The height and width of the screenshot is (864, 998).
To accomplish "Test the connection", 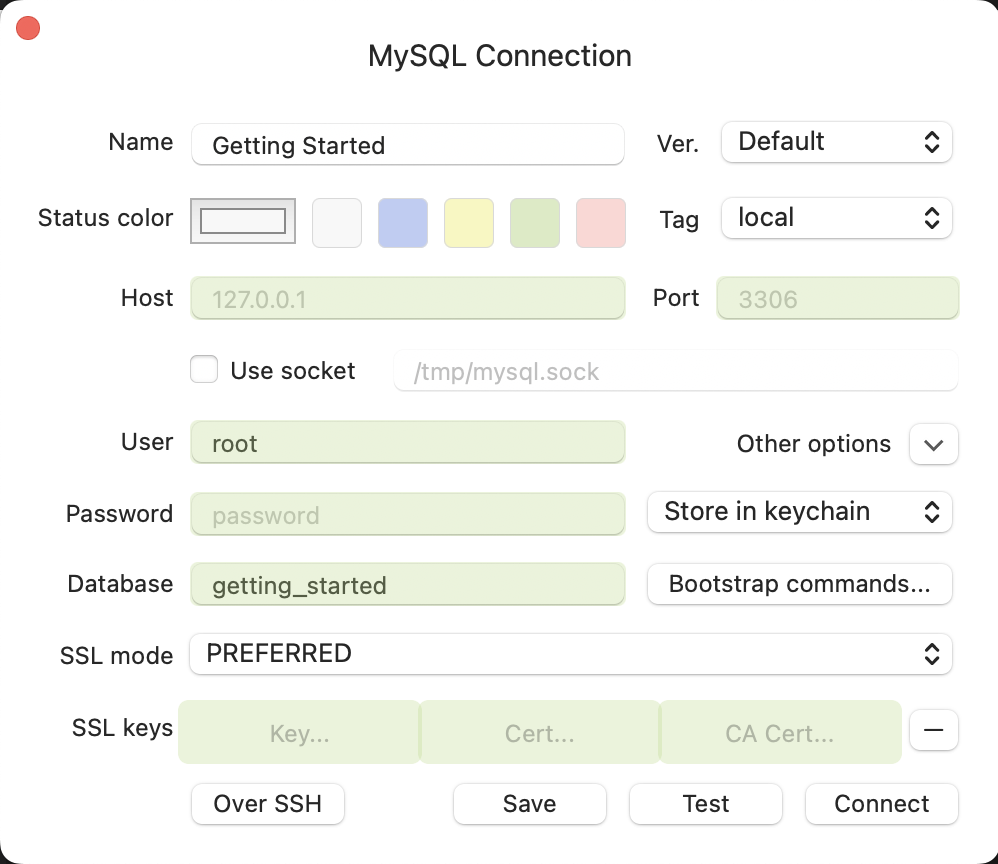I will pyautogui.click(x=705, y=804).
